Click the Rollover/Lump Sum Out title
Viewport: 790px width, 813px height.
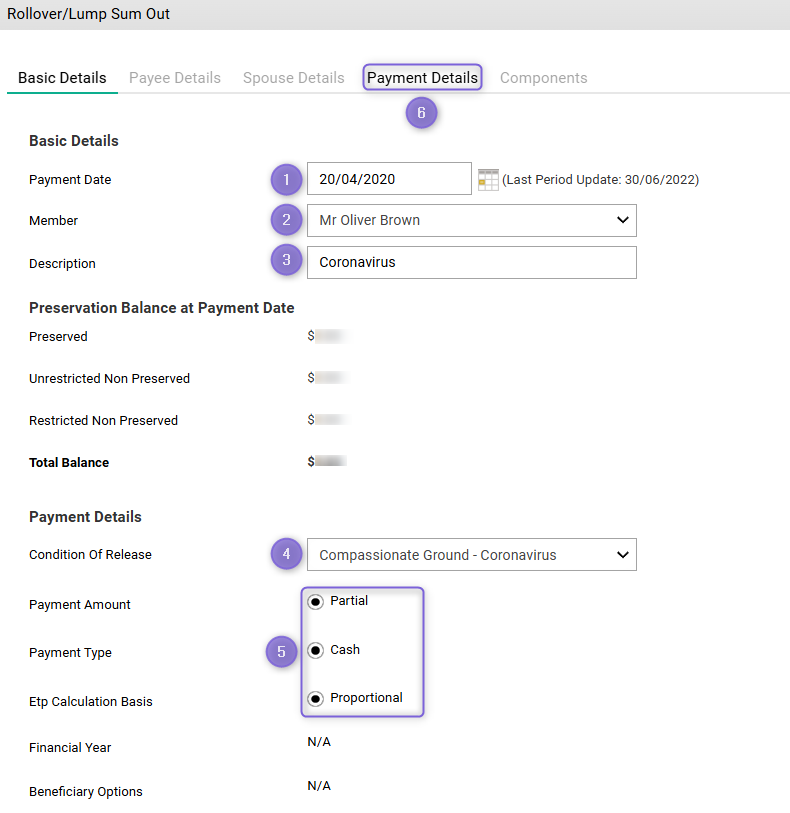88,14
